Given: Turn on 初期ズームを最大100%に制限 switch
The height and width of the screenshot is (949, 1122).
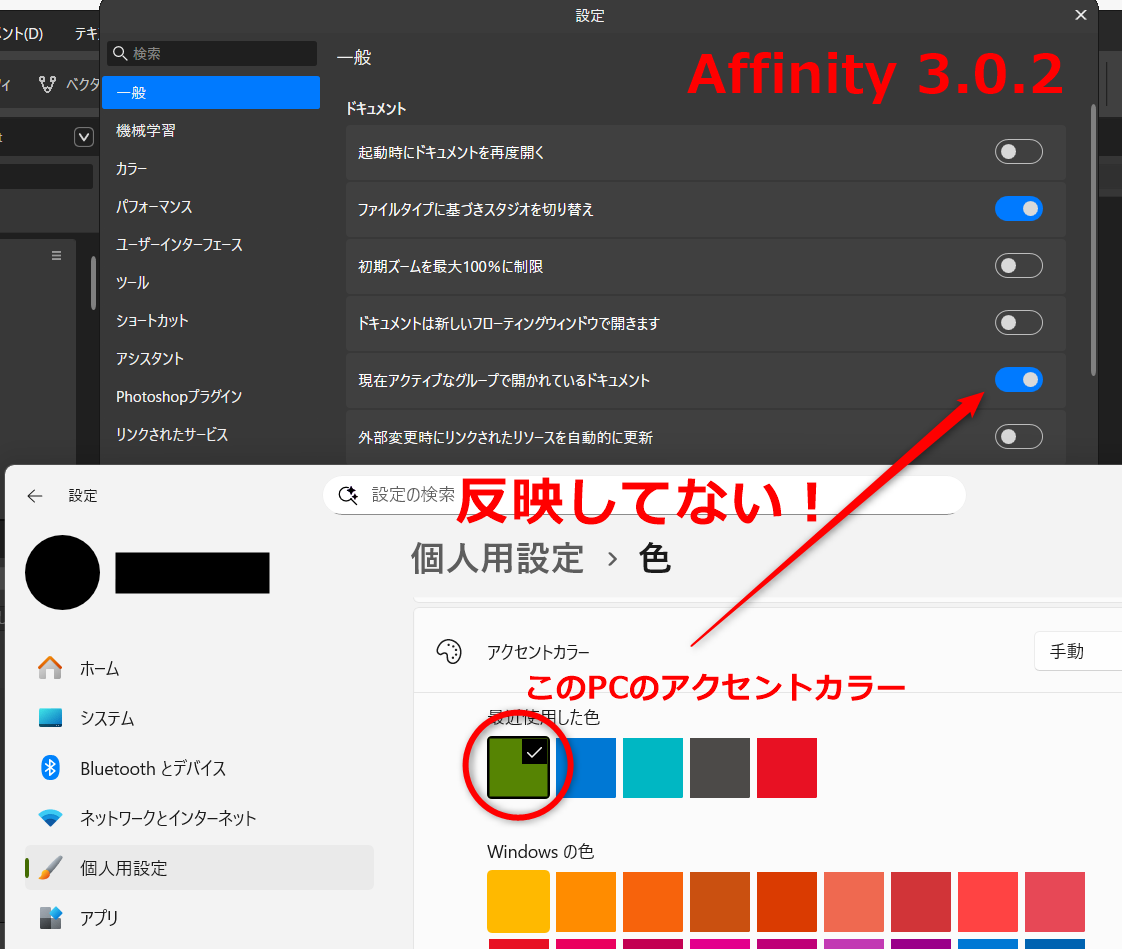Looking at the screenshot, I should [x=1018, y=266].
